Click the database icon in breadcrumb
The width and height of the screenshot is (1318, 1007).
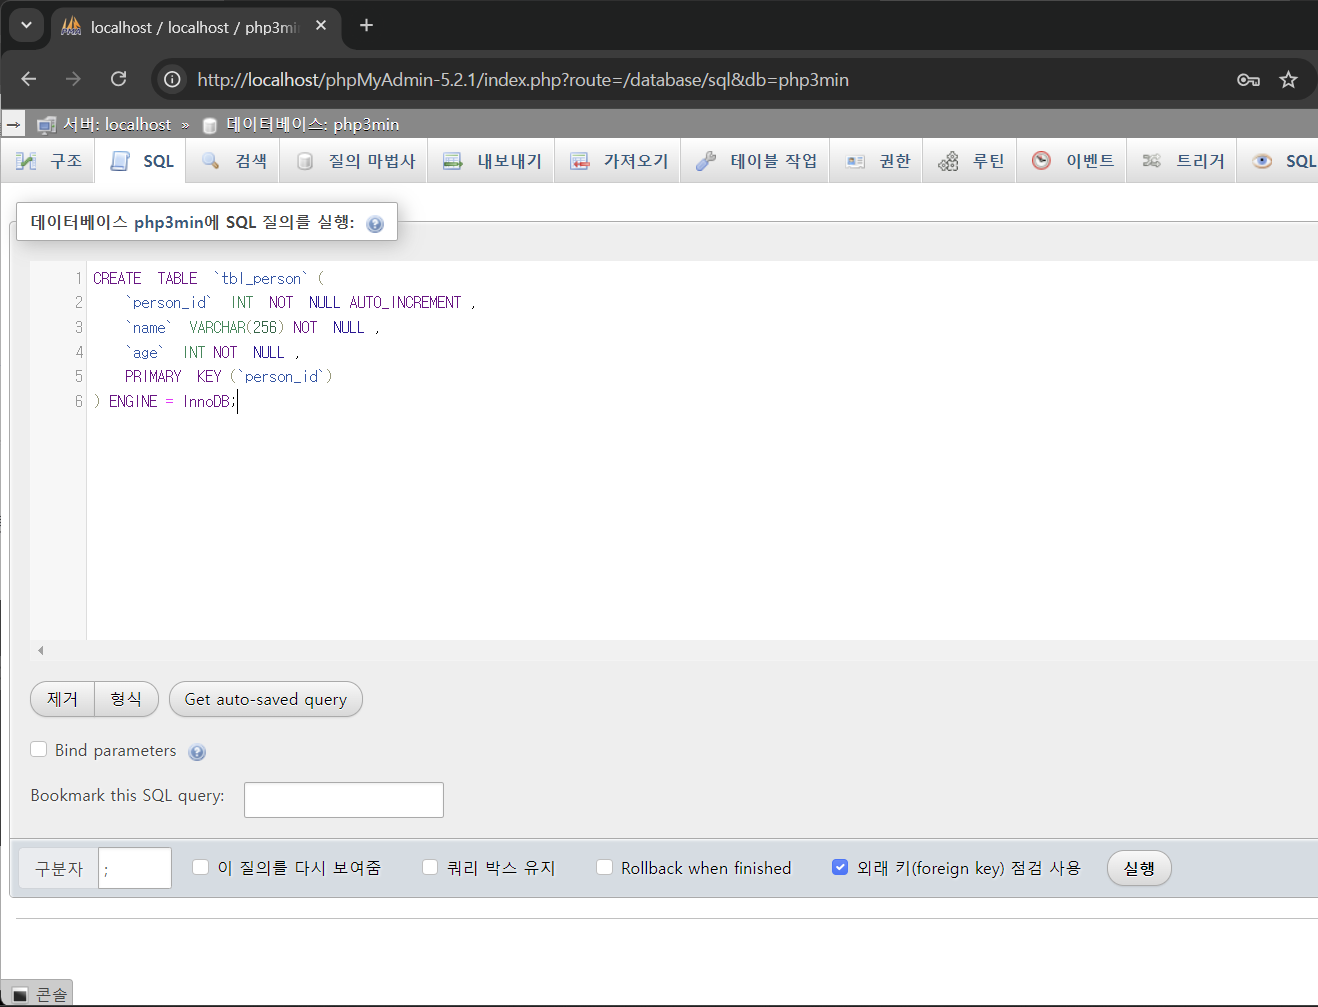pos(210,125)
